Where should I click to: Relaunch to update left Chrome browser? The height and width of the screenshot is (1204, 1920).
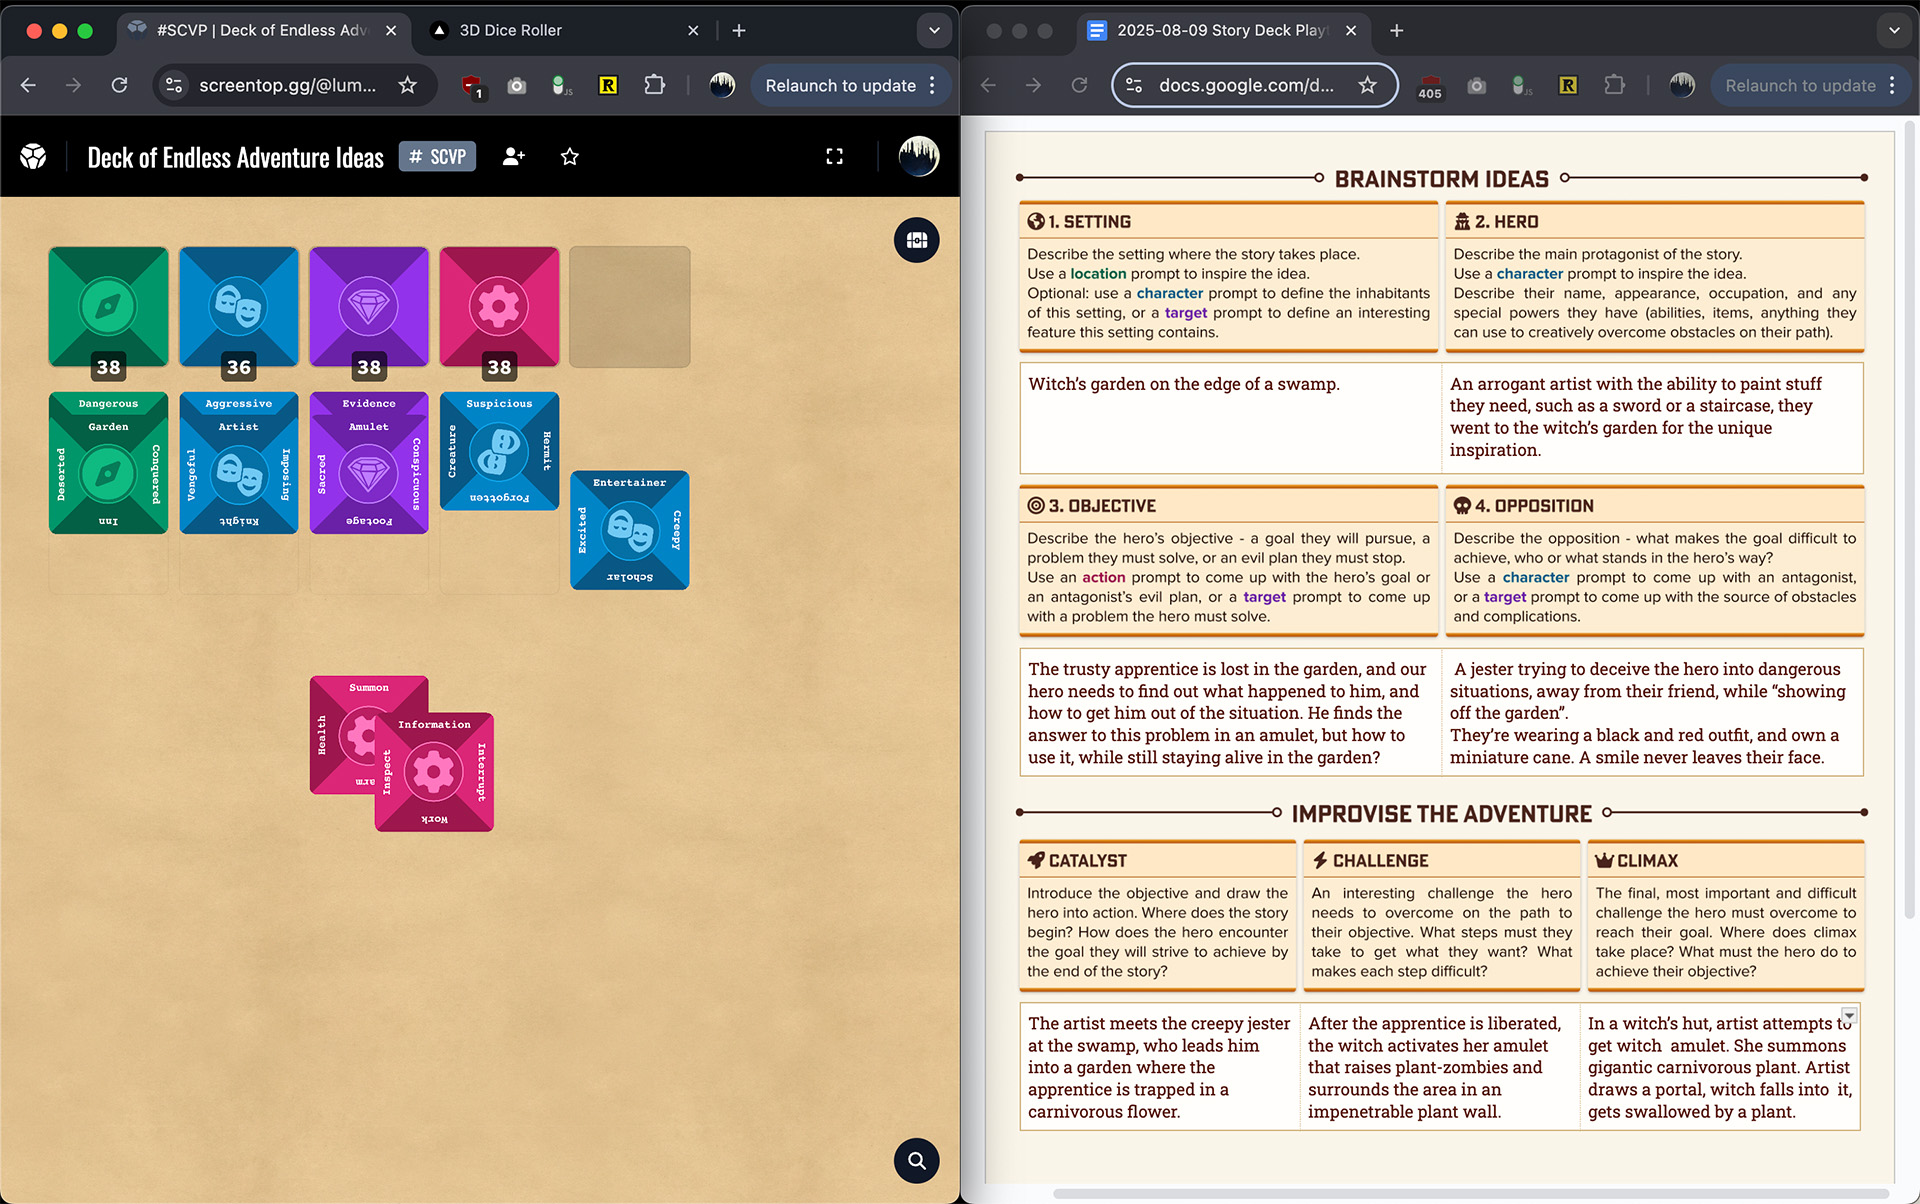(840, 86)
